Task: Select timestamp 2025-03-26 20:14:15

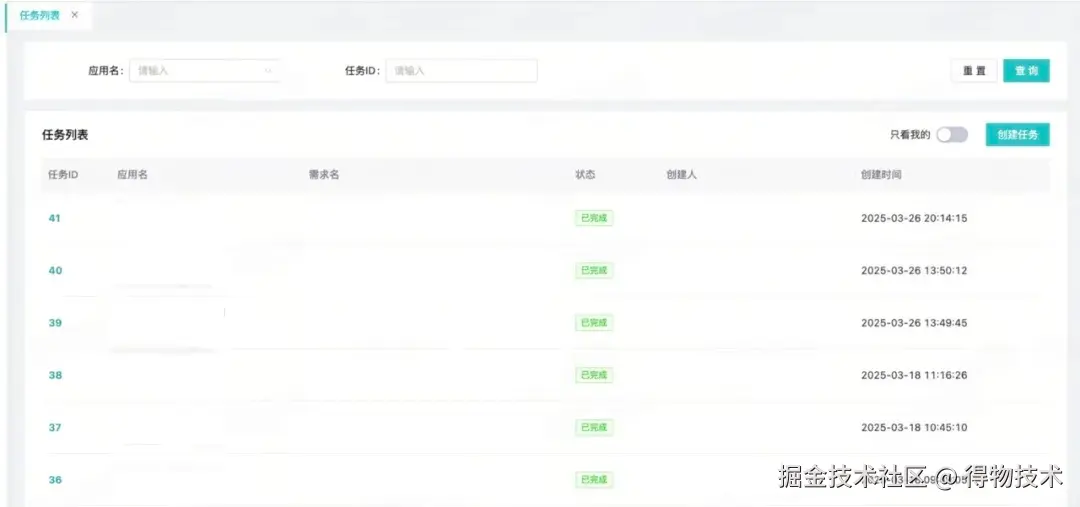Action: [x=914, y=218]
